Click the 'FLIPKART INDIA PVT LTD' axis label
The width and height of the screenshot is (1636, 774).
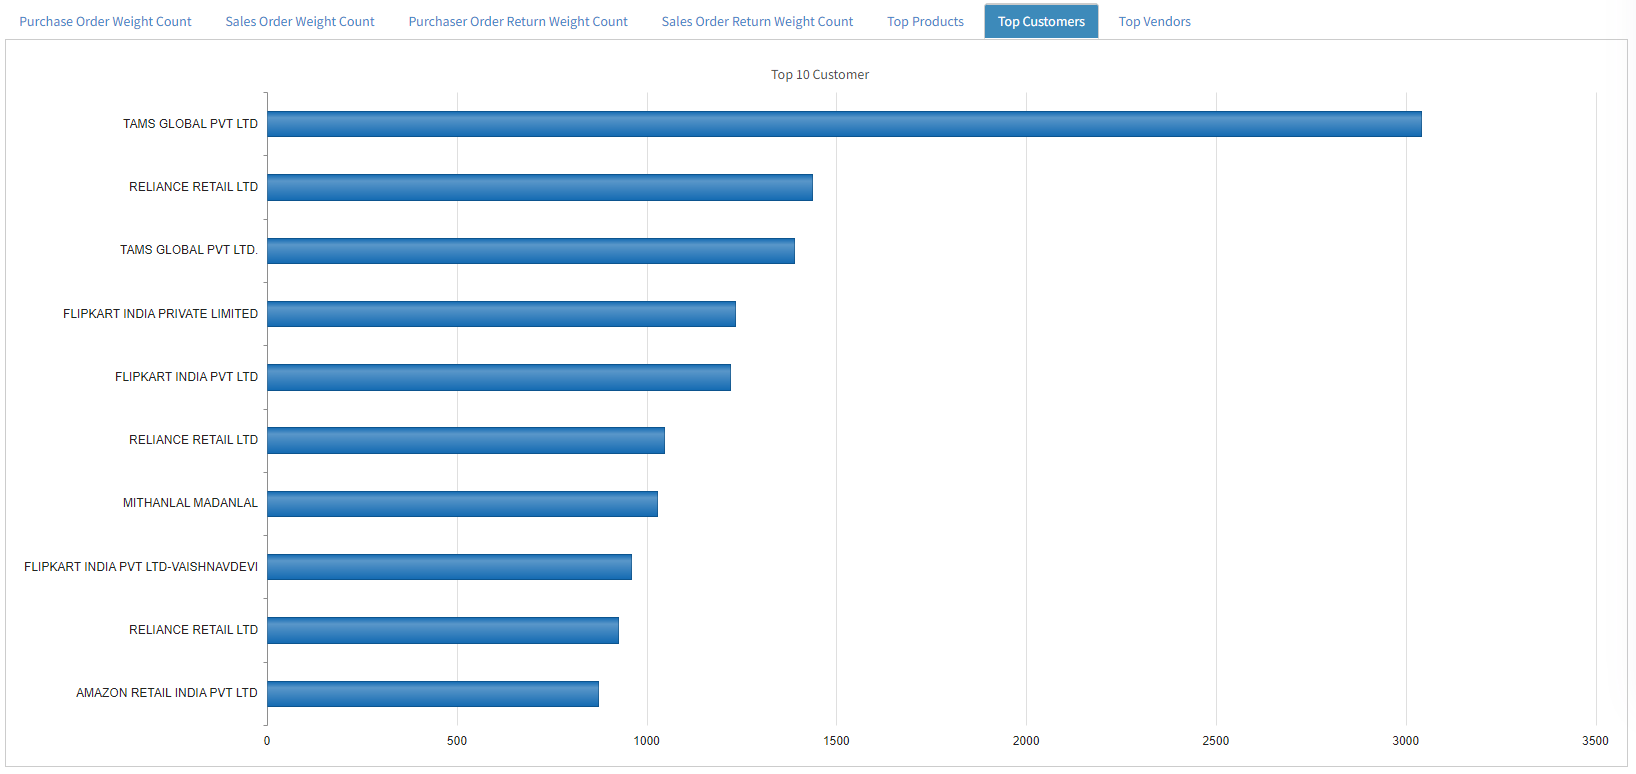[186, 377]
